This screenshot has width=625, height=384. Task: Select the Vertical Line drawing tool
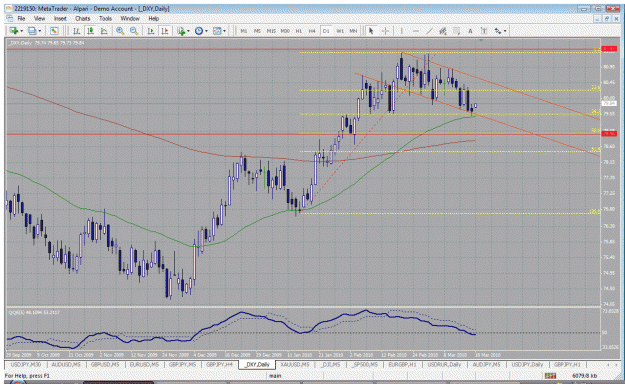[x=401, y=31]
